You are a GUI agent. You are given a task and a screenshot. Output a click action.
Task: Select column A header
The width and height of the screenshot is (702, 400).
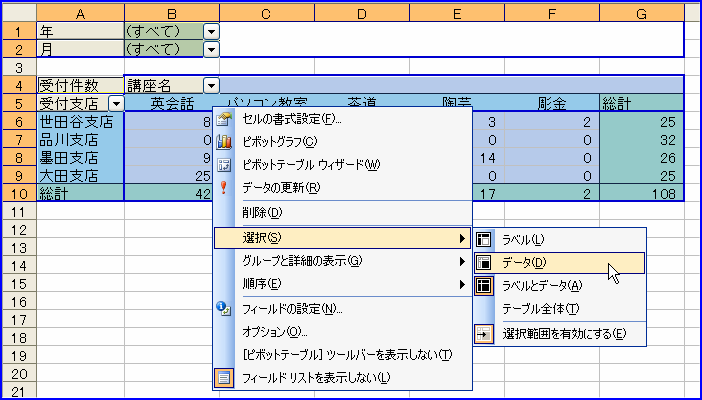pyautogui.click(x=81, y=13)
